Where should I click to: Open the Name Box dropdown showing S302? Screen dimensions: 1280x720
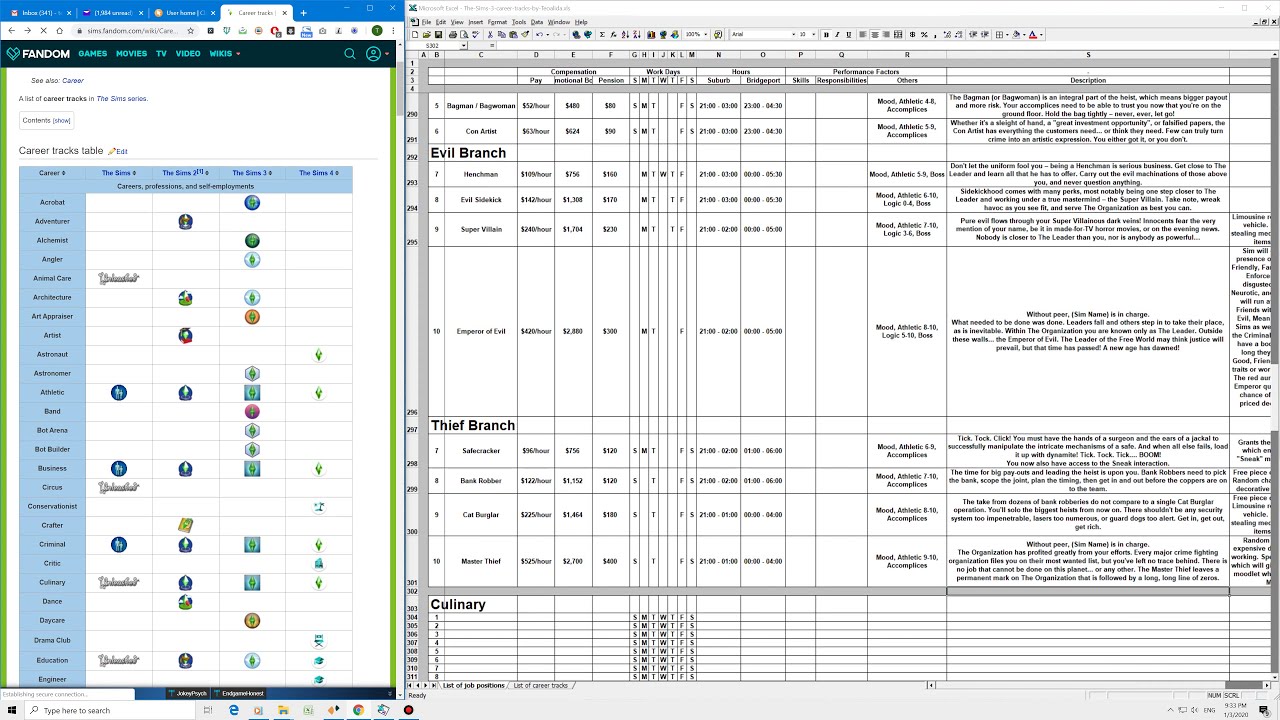pos(463,45)
